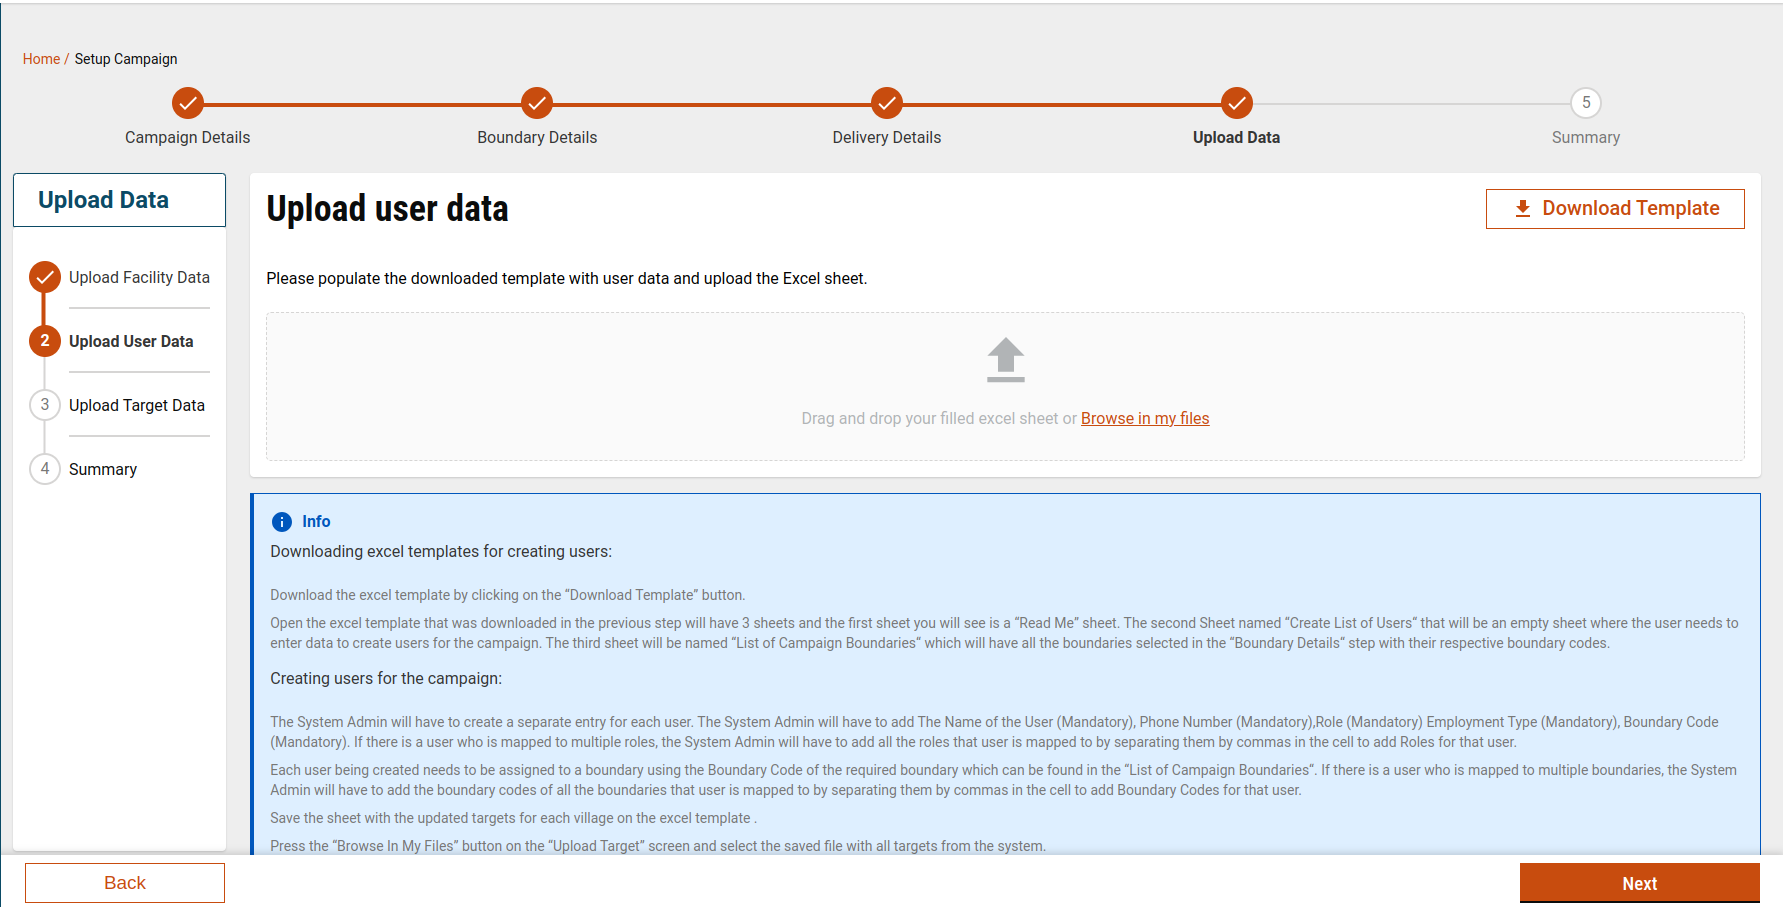Viewport: 1783px width, 907px height.
Task: Click the blue Info circle icon
Action: click(282, 522)
